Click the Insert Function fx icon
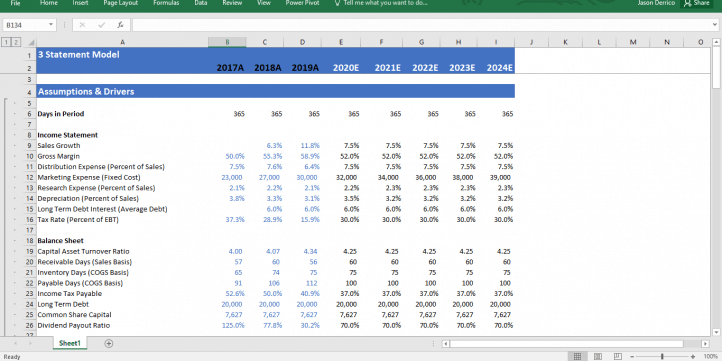Image resolution: width=722 pixels, height=361 pixels. pyautogui.click(x=120, y=25)
